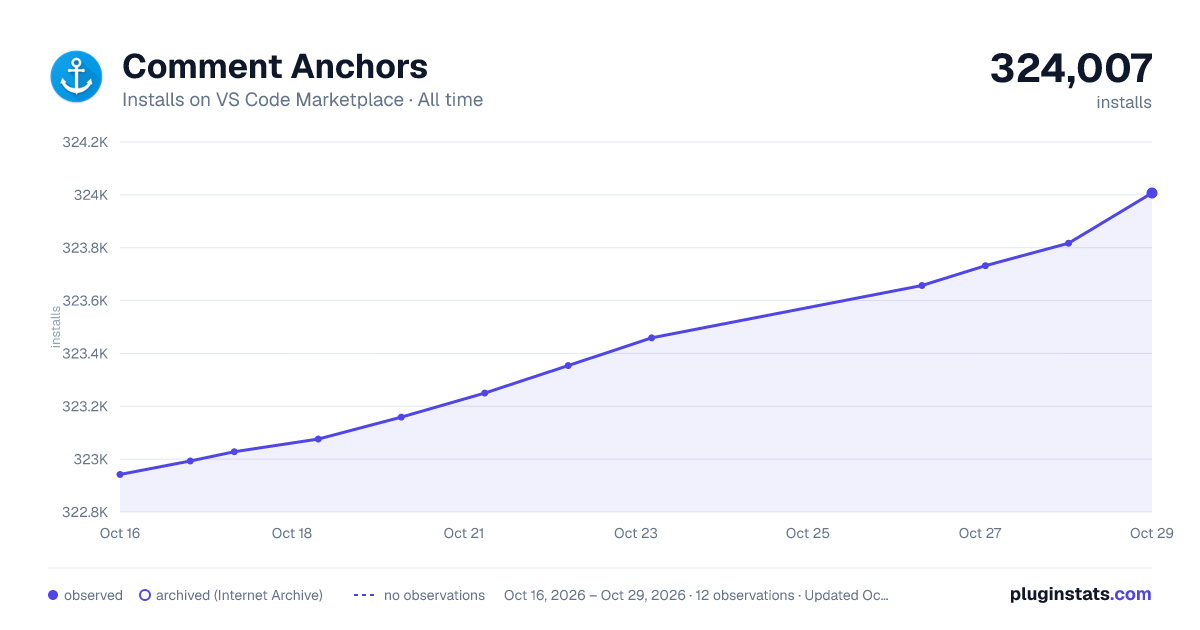Click the 323.4K y-axis label
Screen dimensions: 1200x630
pos(85,354)
